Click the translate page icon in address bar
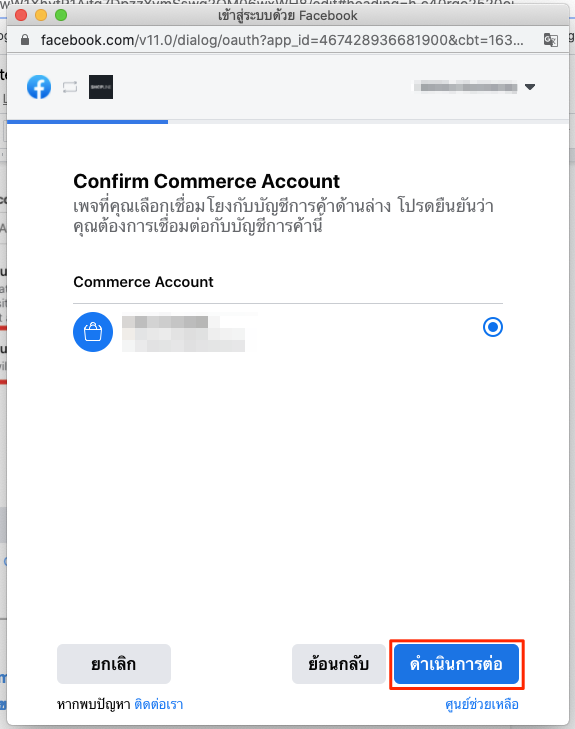This screenshot has width=575, height=729. (551, 40)
